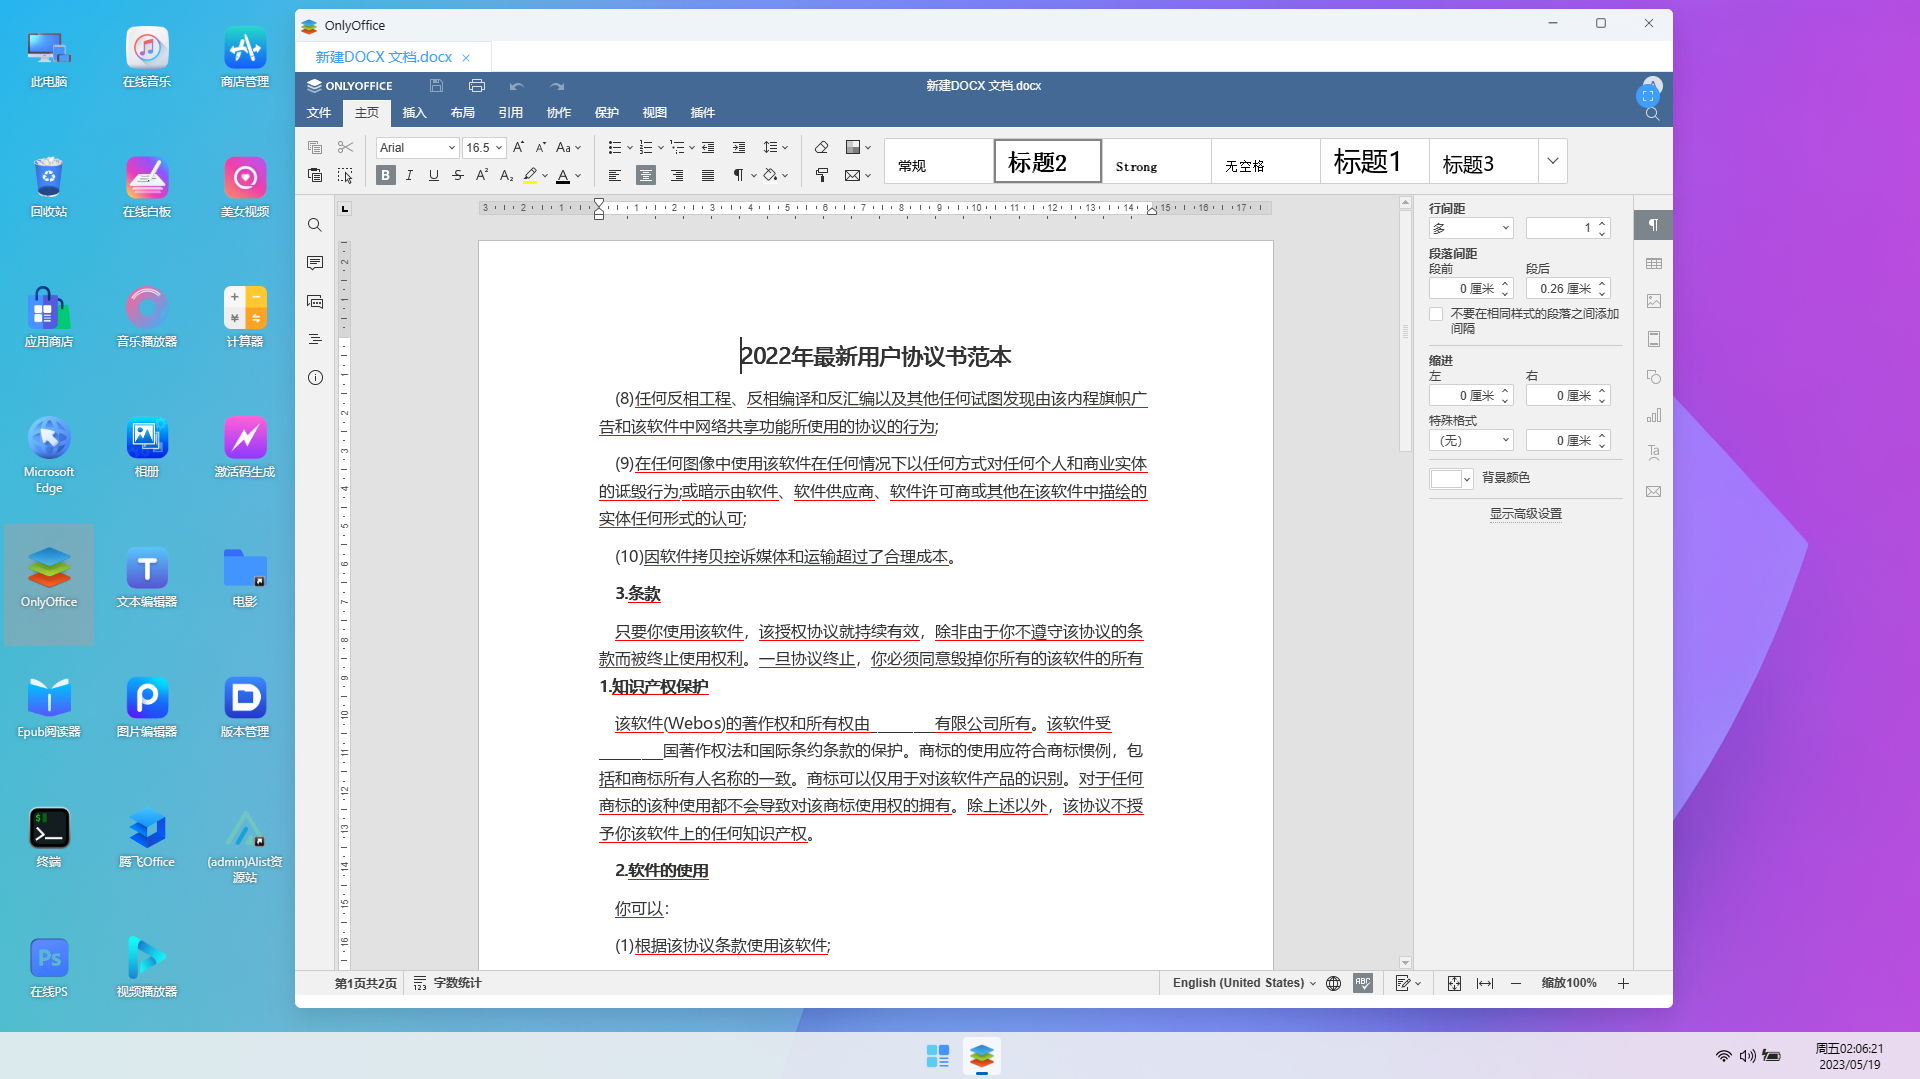Open the English (United States) language dropdown
The height and width of the screenshot is (1079, 1920).
(1243, 984)
